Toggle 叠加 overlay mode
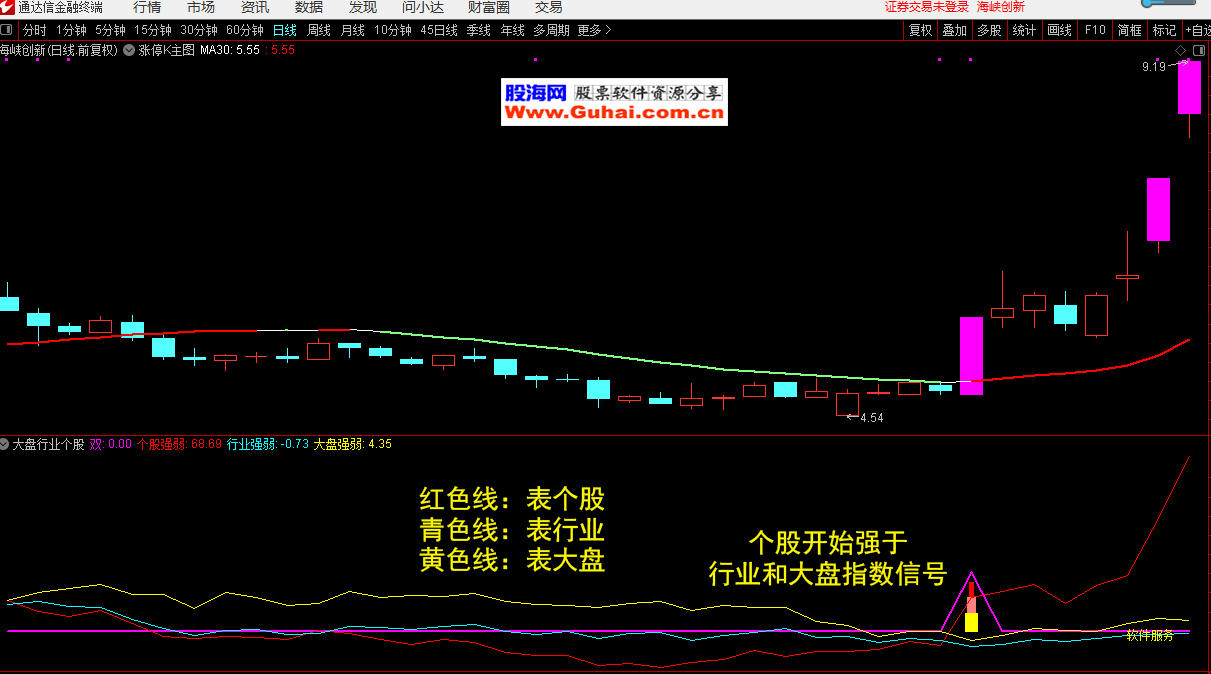 coord(954,30)
